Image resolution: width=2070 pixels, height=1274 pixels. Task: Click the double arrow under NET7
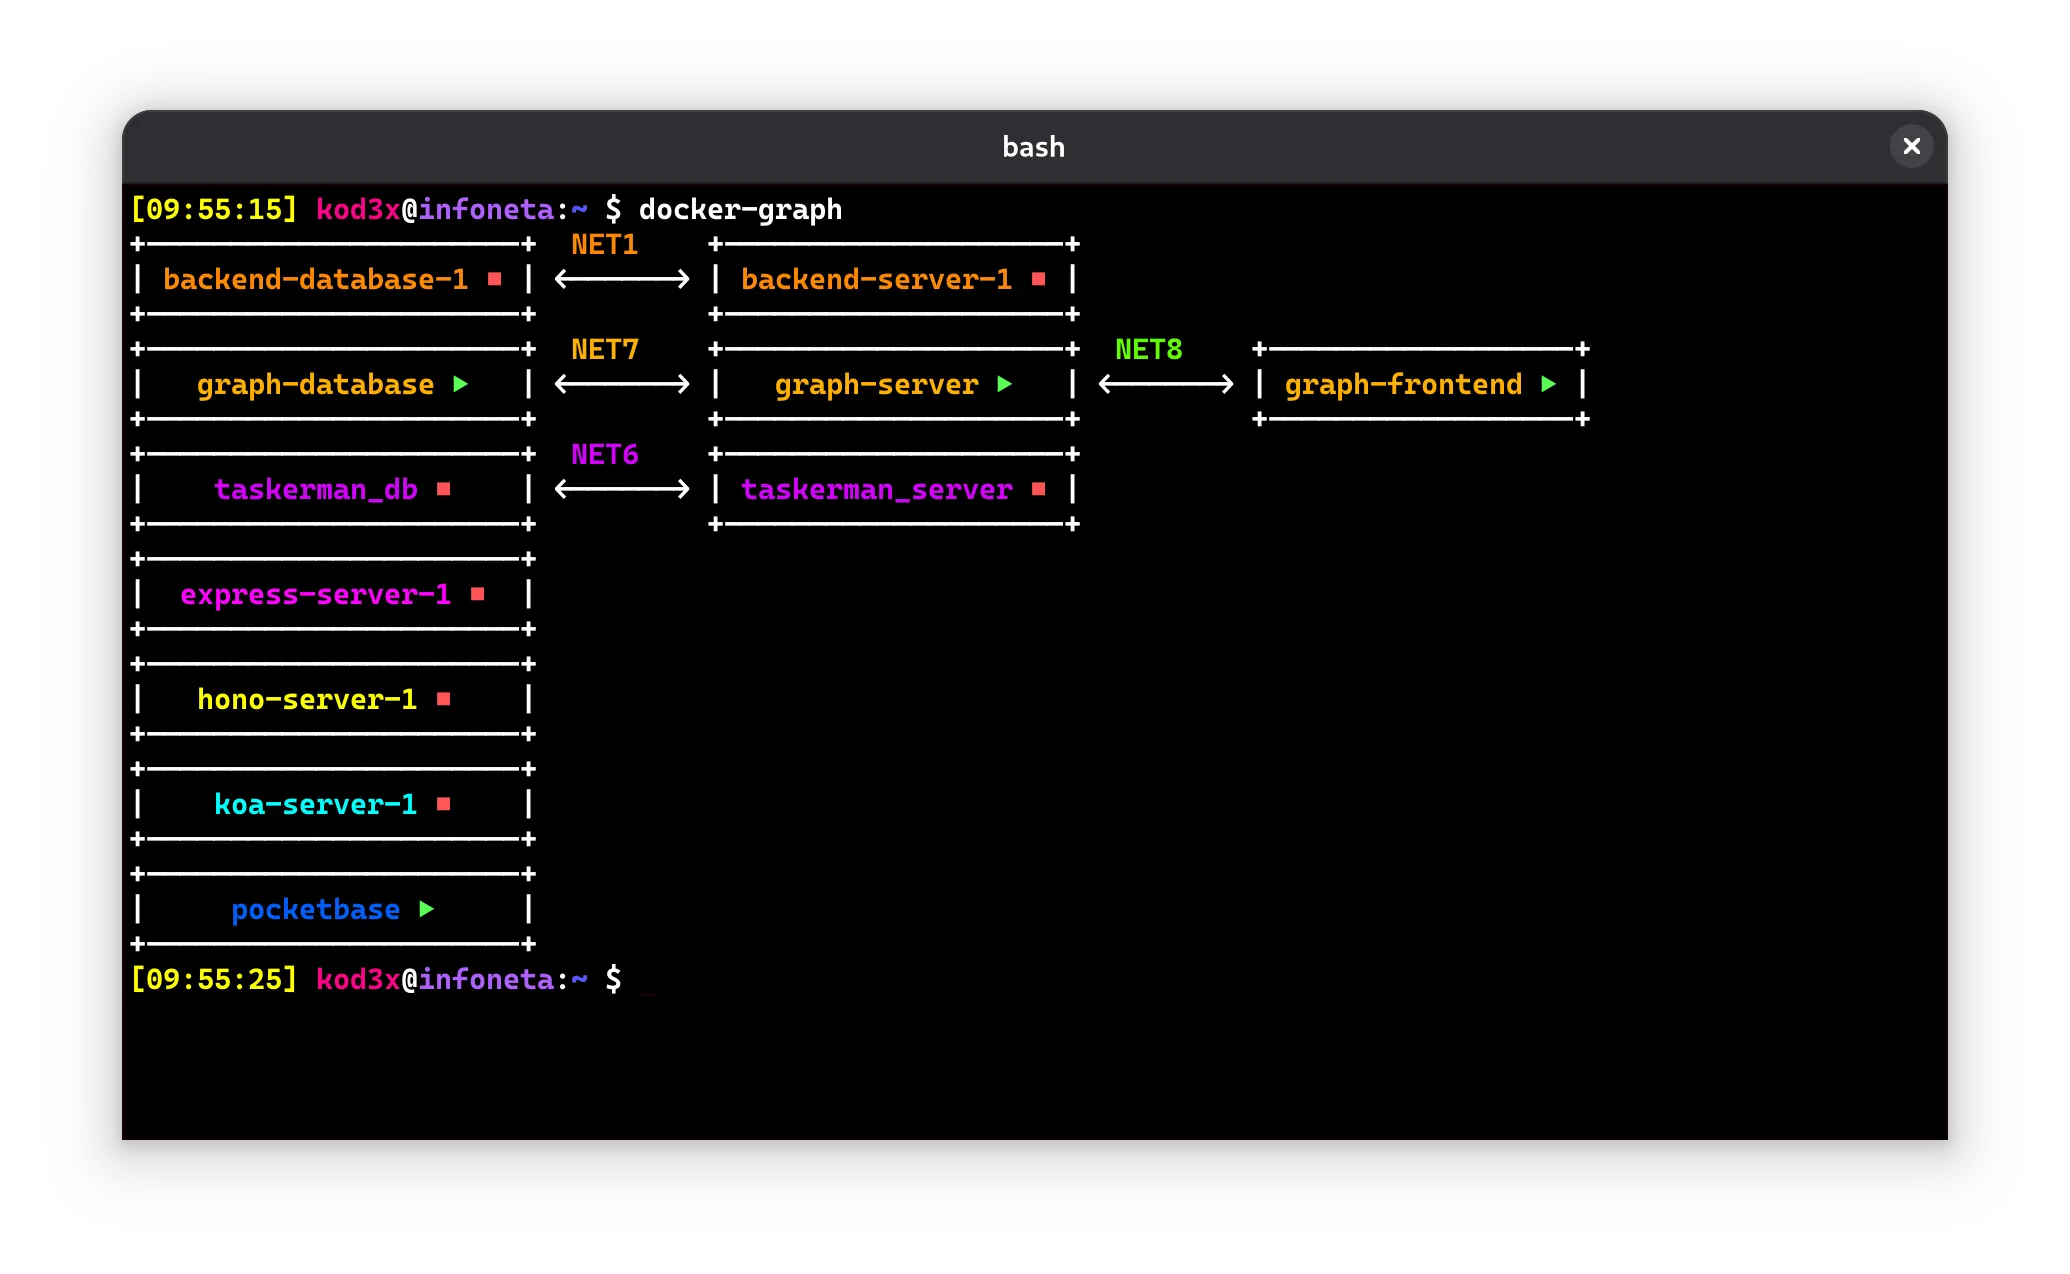click(622, 384)
